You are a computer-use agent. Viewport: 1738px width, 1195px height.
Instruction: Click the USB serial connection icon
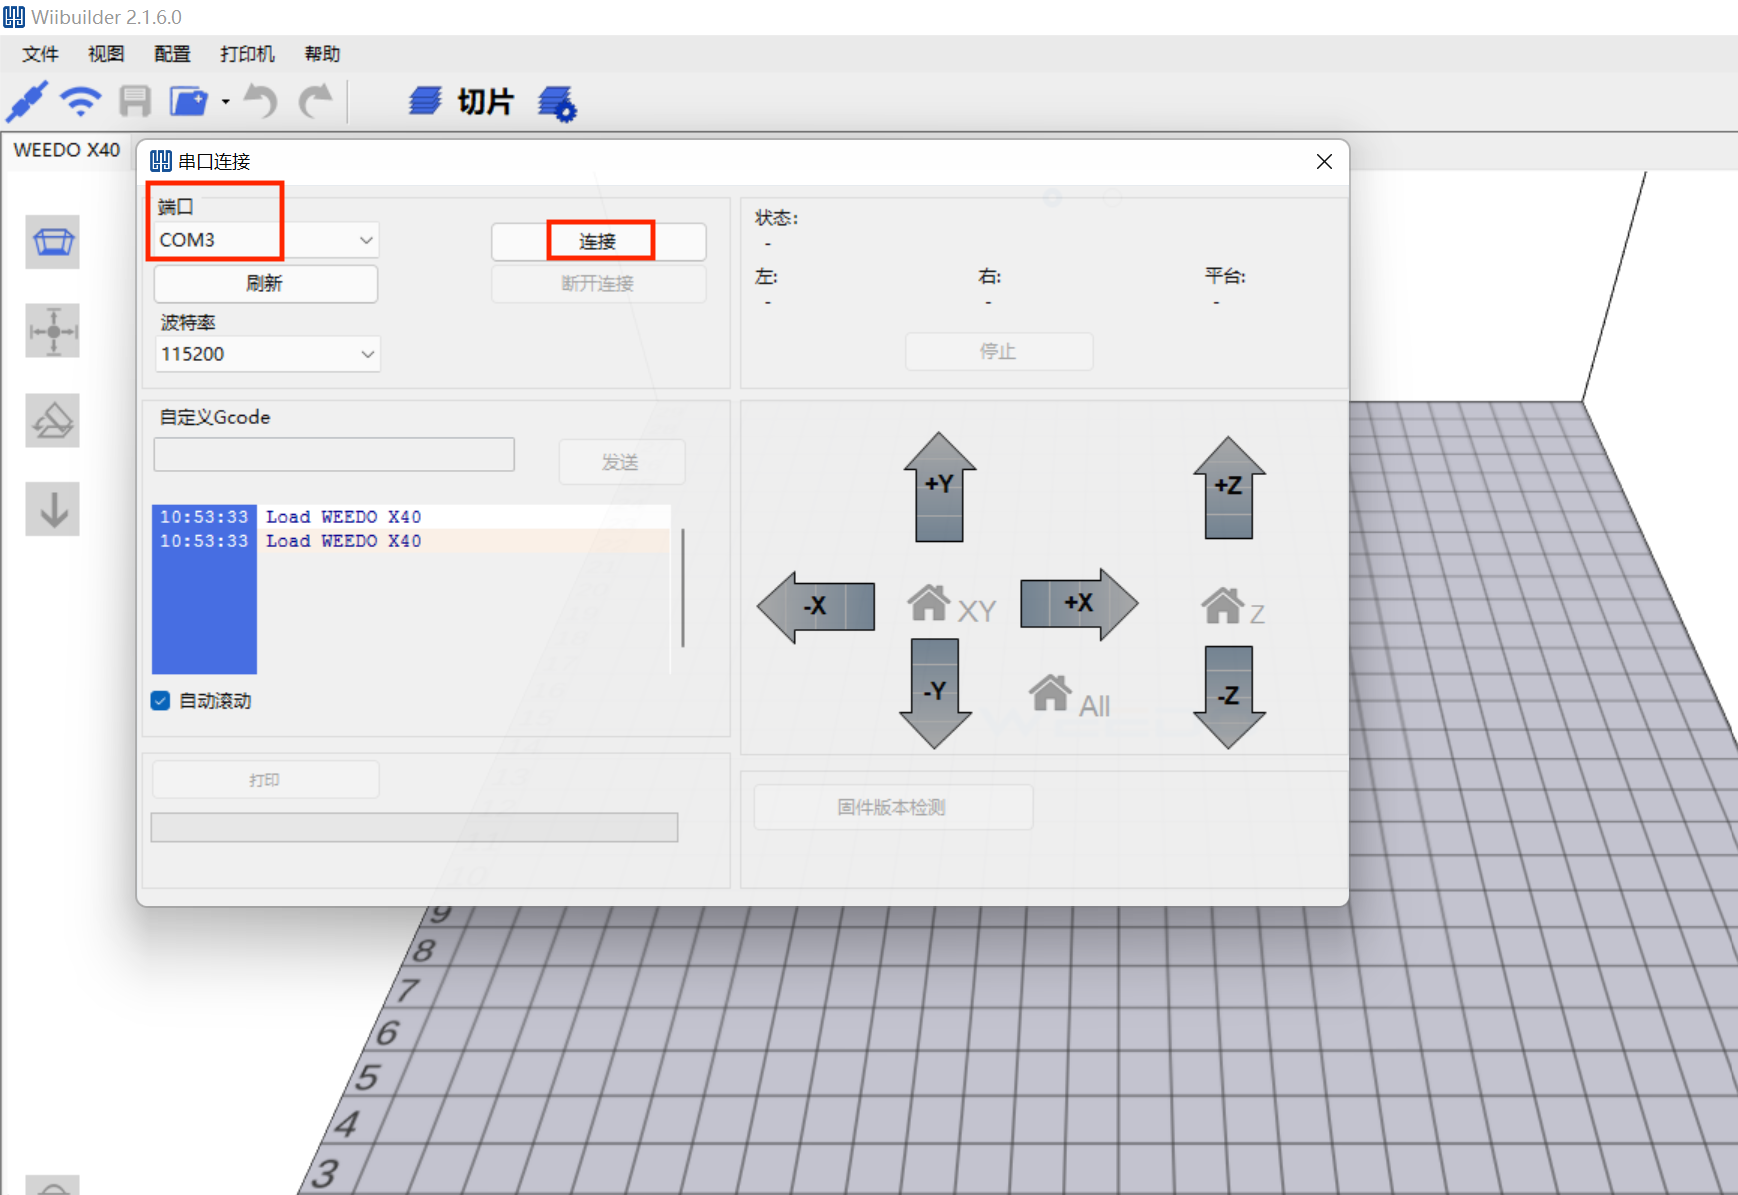coord(27,101)
